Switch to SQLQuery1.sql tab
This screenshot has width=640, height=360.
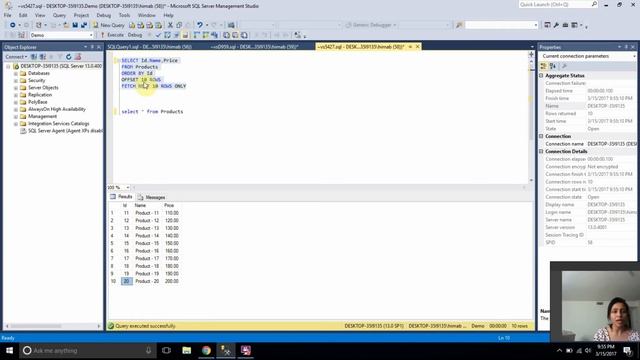click(149, 47)
